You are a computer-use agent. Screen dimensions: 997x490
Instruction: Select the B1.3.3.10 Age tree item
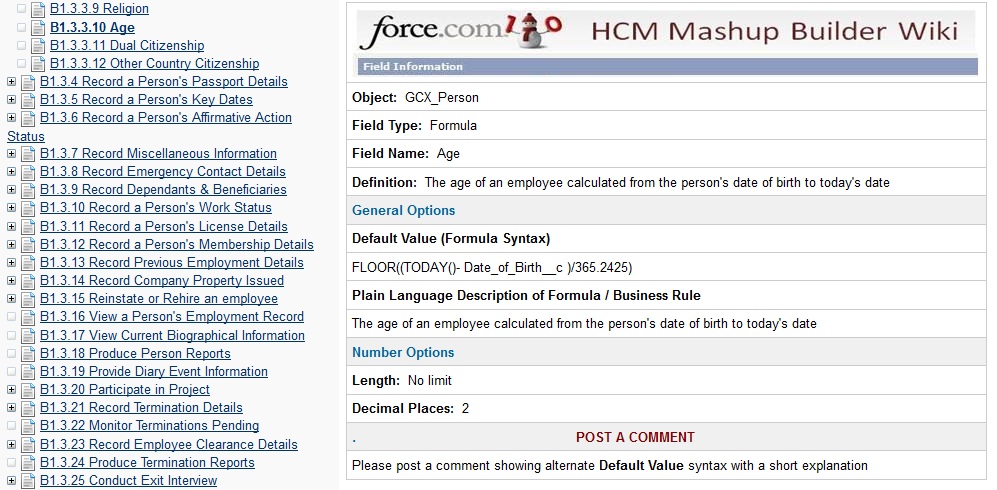coord(92,27)
